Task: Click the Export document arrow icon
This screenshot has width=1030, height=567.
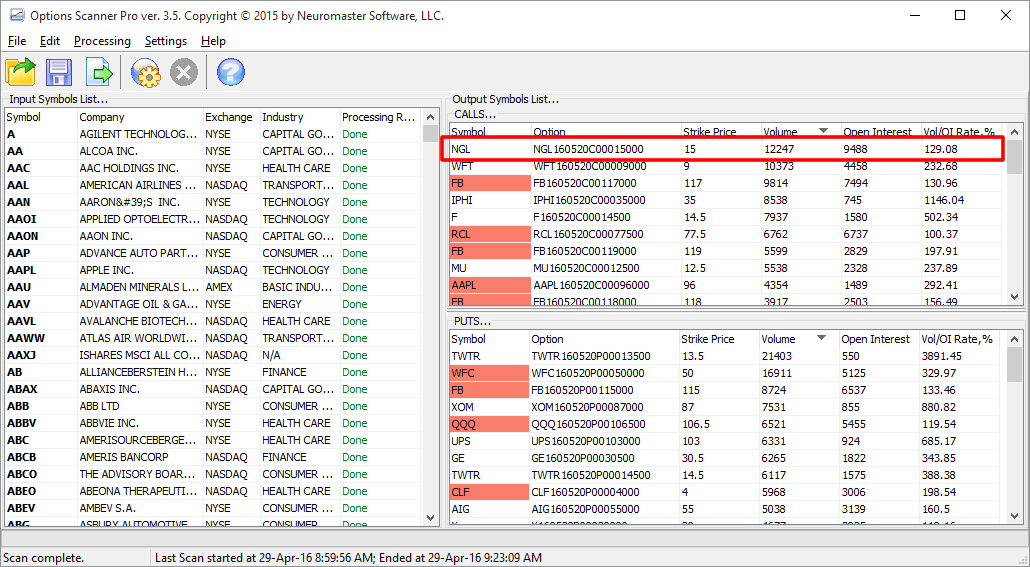Action: click(x=99, y=72)
